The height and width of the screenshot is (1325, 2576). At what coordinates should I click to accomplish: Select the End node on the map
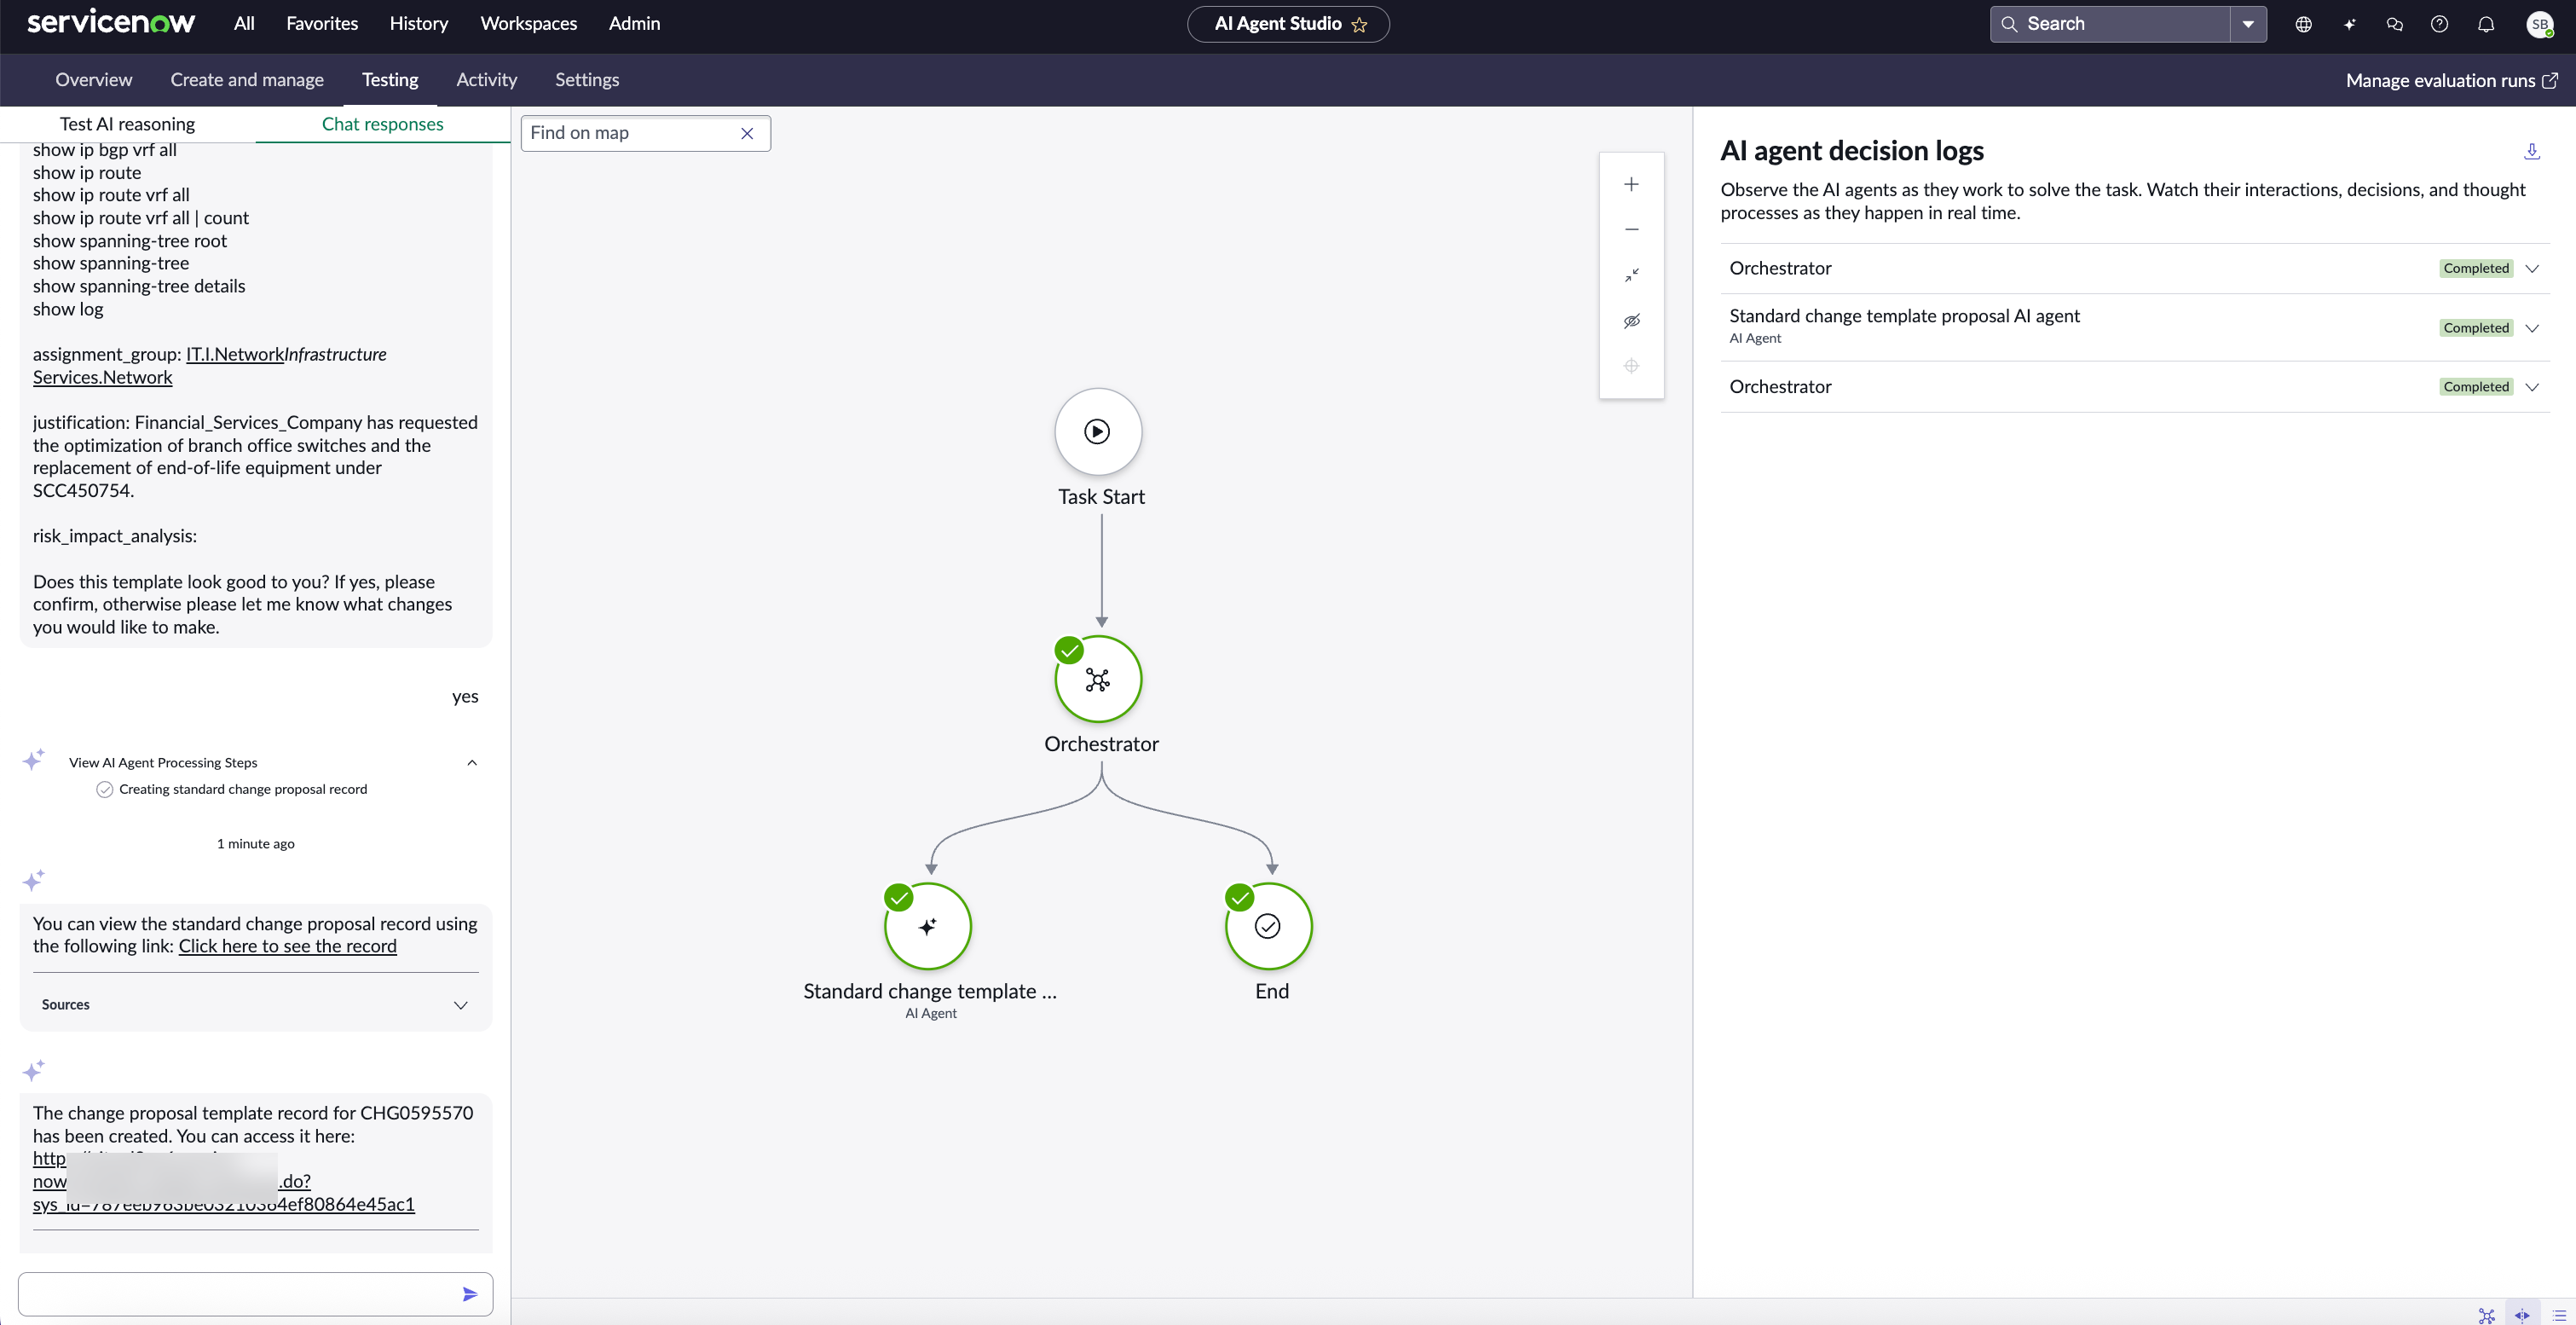pos(1268,926)
